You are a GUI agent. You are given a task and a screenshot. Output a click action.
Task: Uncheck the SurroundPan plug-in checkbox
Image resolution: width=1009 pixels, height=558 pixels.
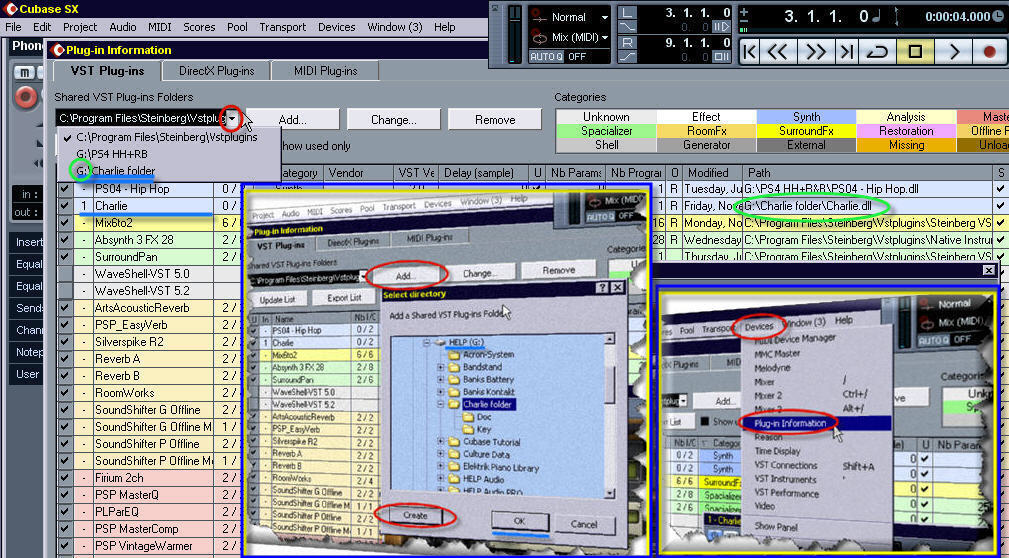tap(64, 256)
